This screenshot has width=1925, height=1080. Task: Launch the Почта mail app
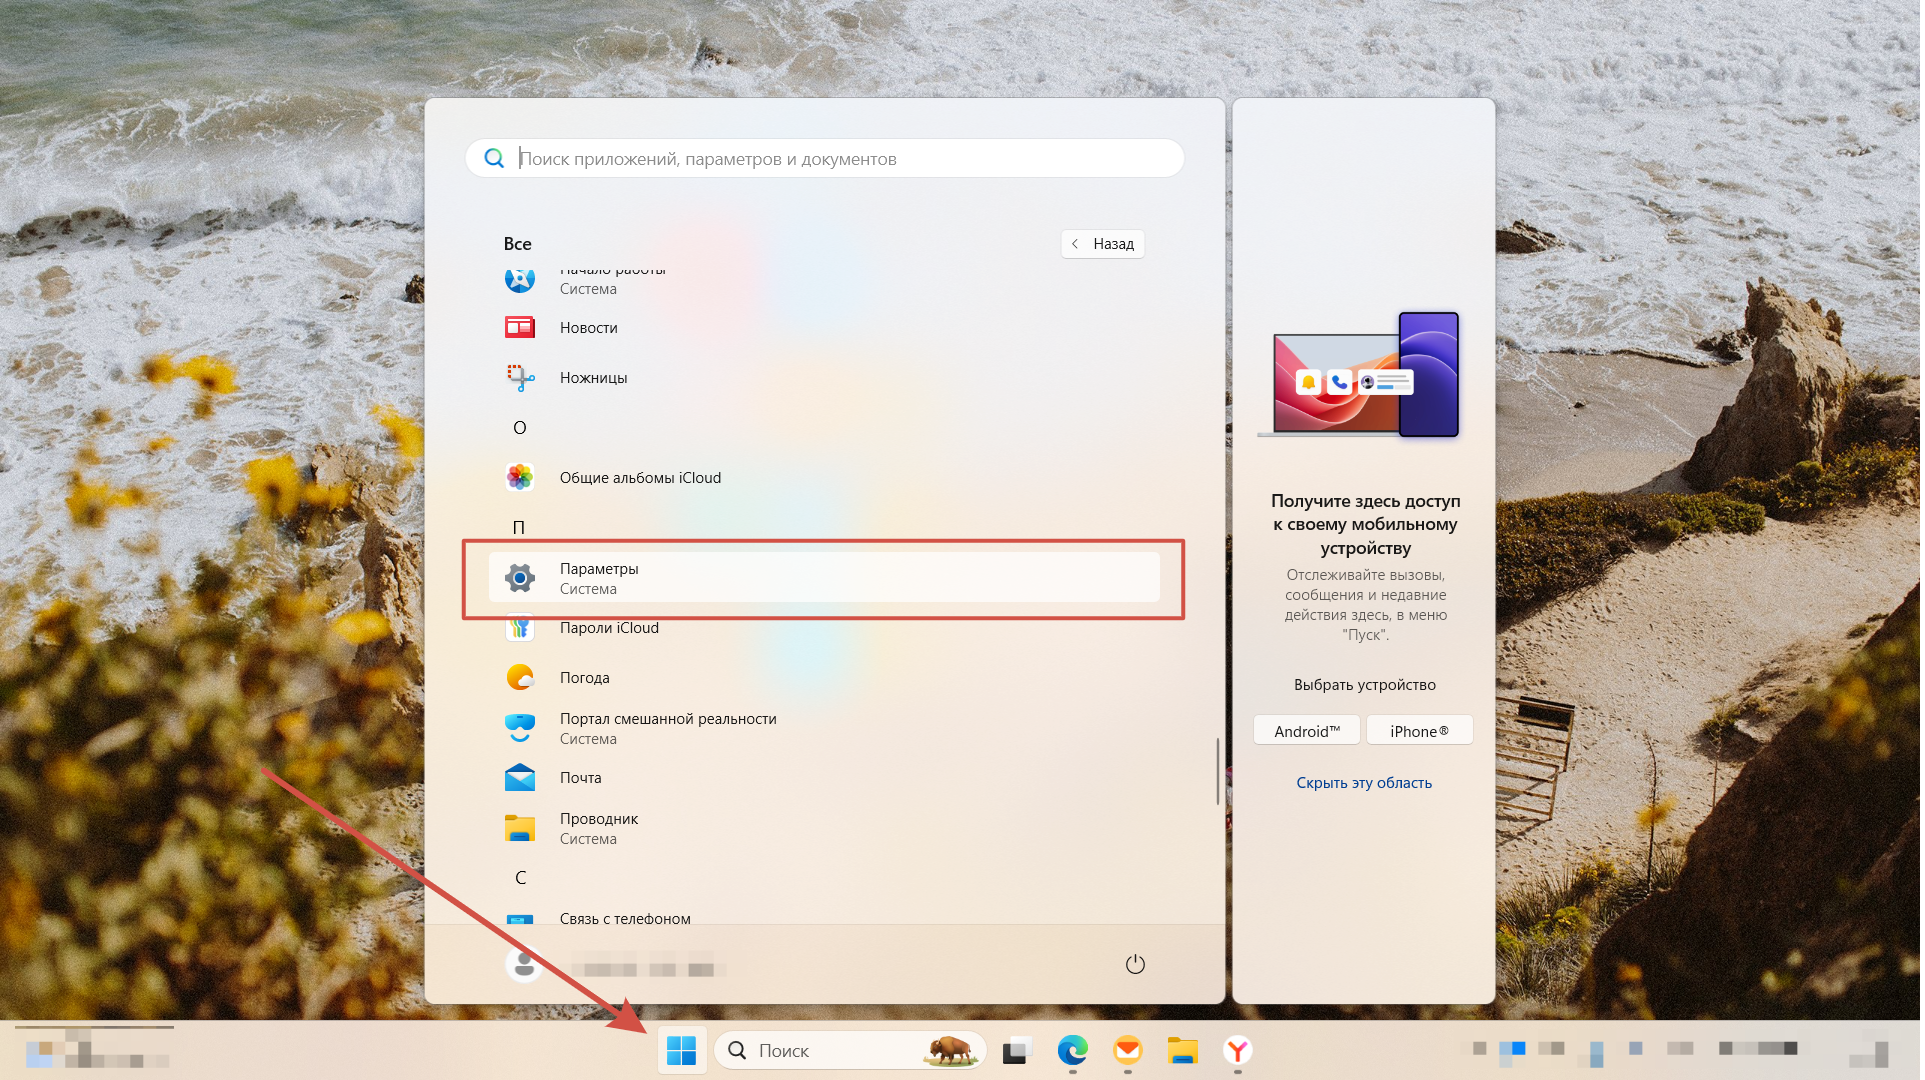[580, 778]
